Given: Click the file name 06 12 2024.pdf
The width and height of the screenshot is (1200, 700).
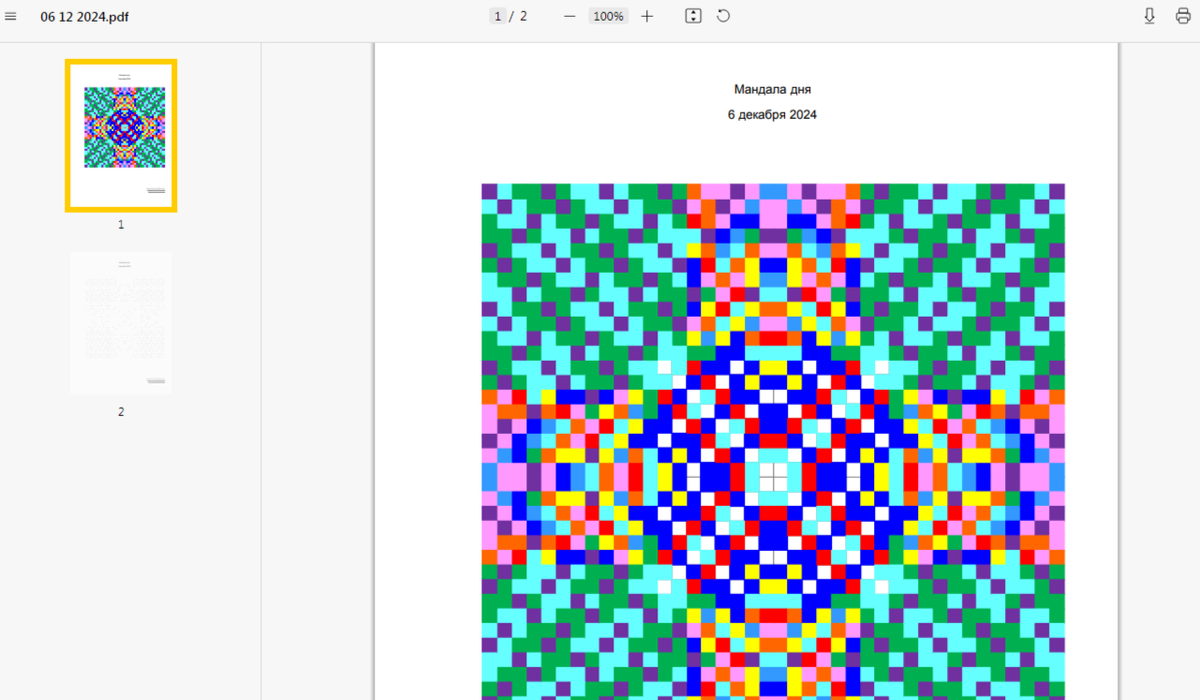Looking at the screenshot, I should click(84, 17).
